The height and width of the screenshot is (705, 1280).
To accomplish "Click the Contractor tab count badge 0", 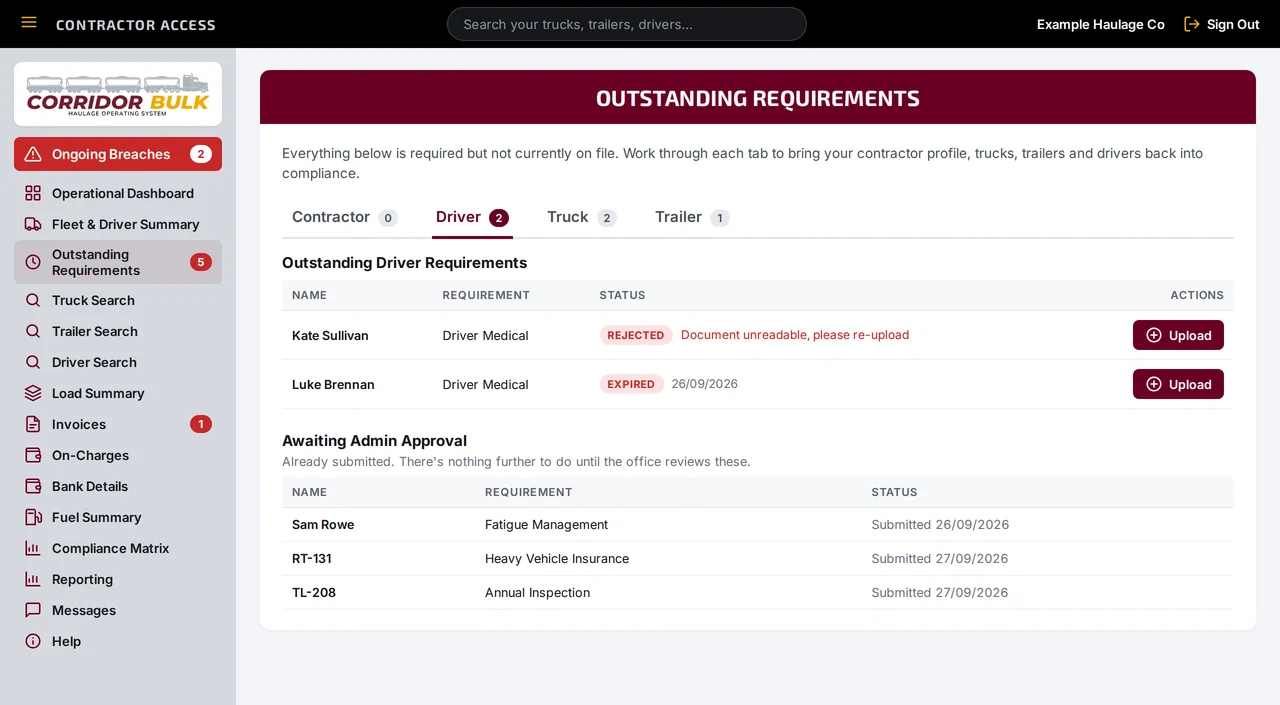I will coord(388,218).
